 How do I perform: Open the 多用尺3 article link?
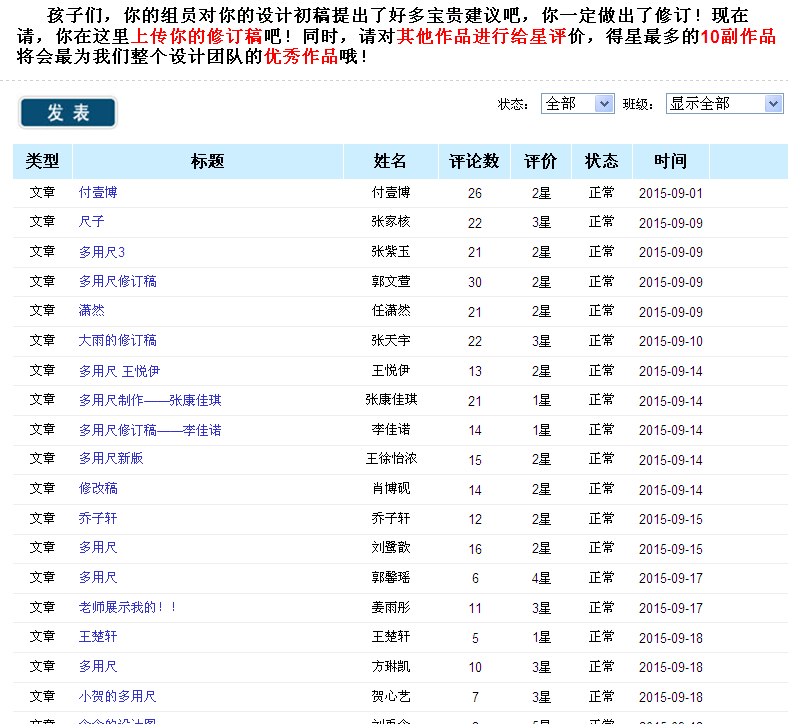[102, 252]
